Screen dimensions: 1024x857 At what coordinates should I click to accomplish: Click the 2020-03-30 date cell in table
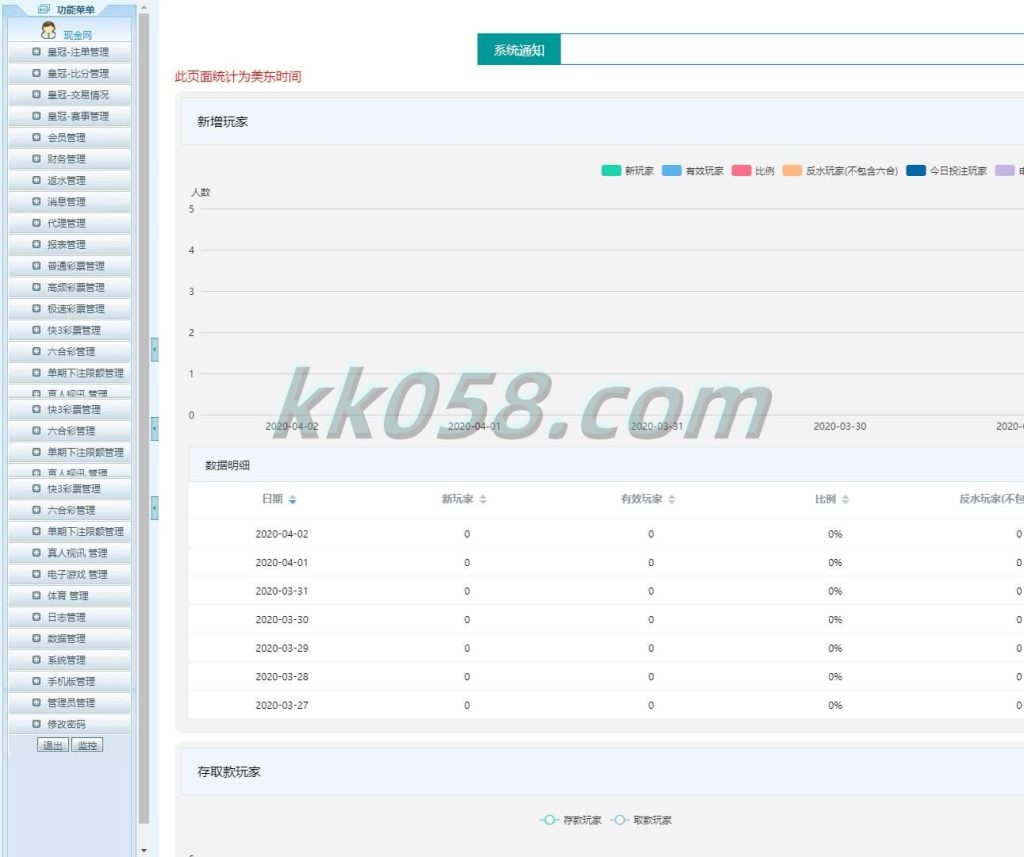click(281, 619)
